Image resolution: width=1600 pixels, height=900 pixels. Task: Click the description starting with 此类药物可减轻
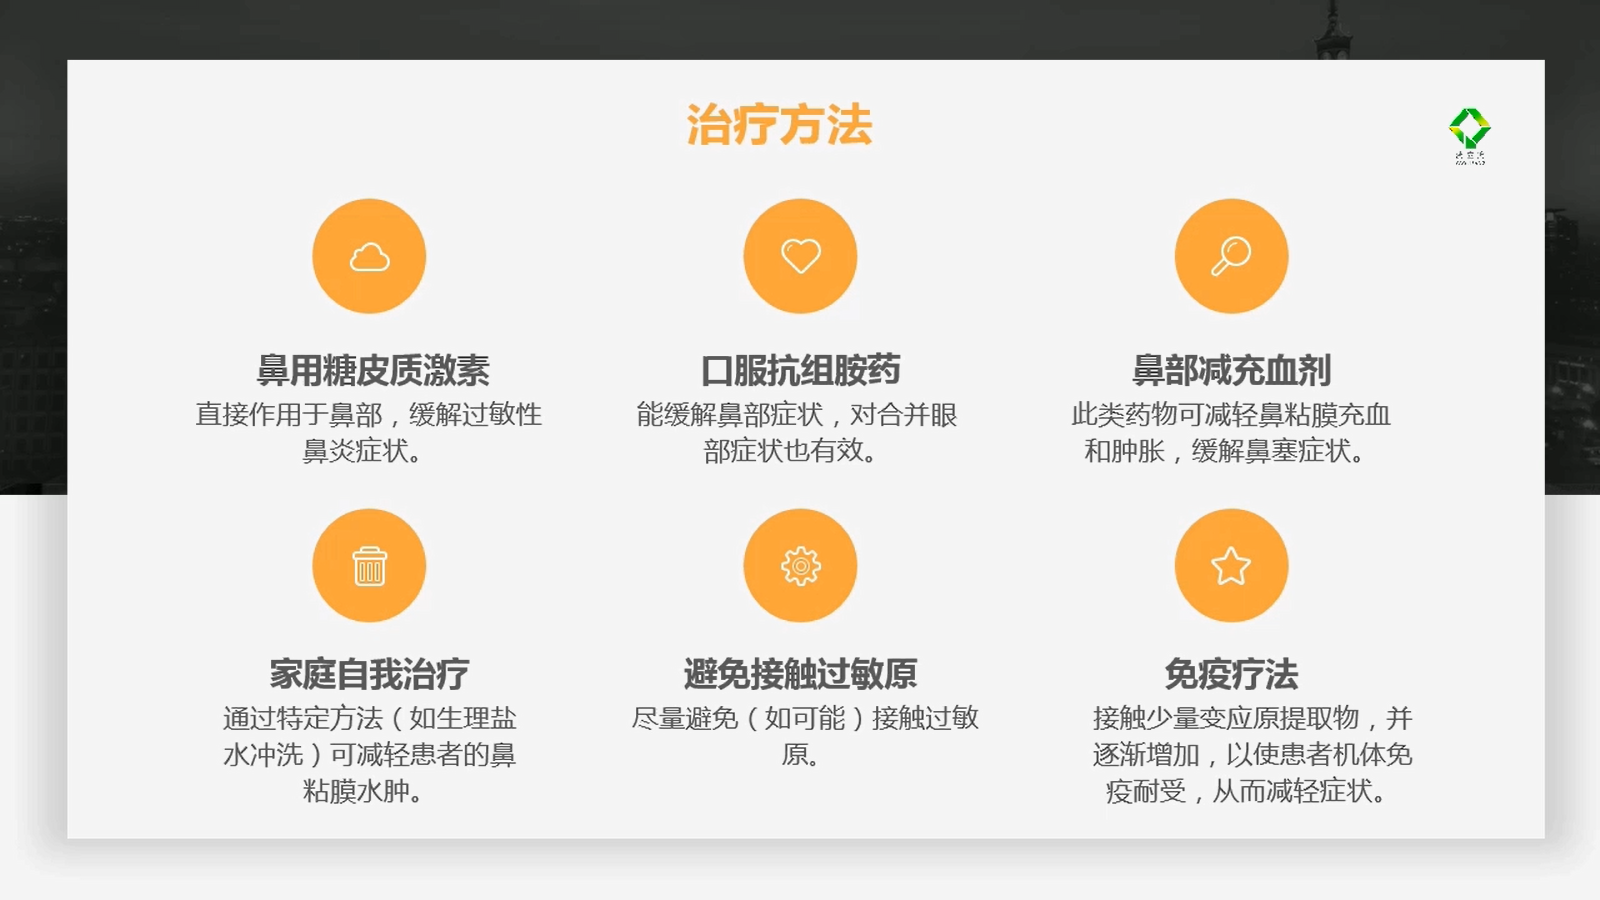pyautogui.click(x=1231, y=432)
